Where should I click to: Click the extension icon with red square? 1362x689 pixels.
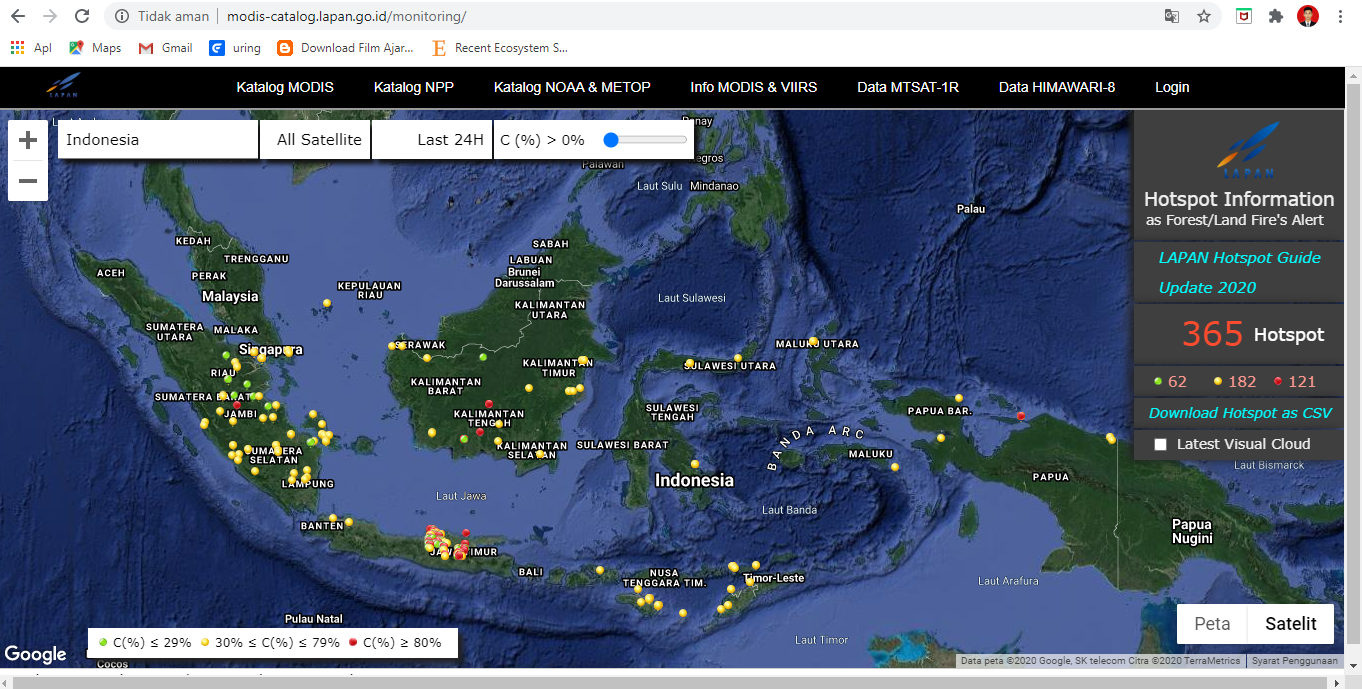[1243, 16]
